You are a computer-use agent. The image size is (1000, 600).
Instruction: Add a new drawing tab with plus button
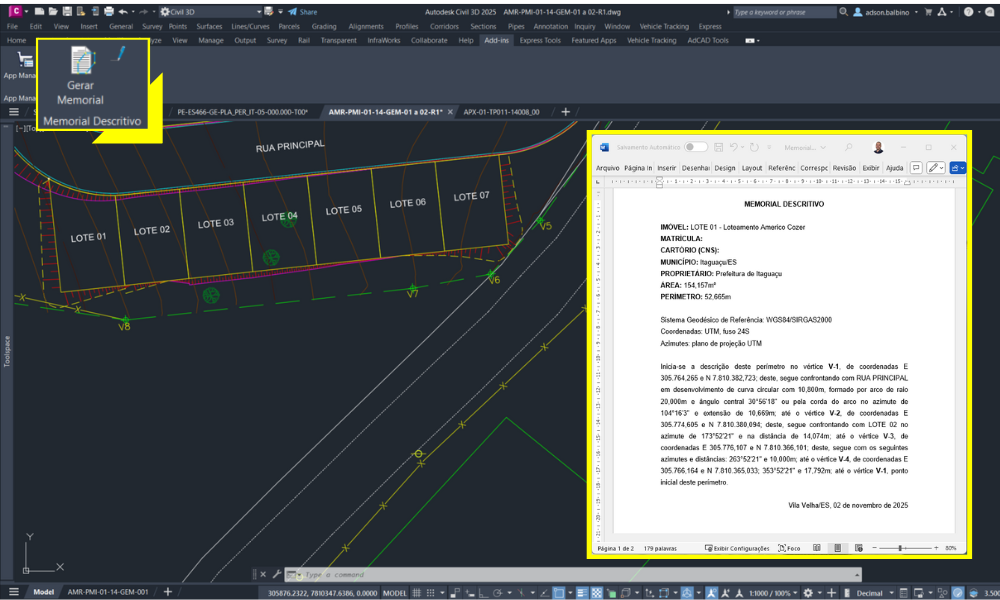tap(565, 112)
